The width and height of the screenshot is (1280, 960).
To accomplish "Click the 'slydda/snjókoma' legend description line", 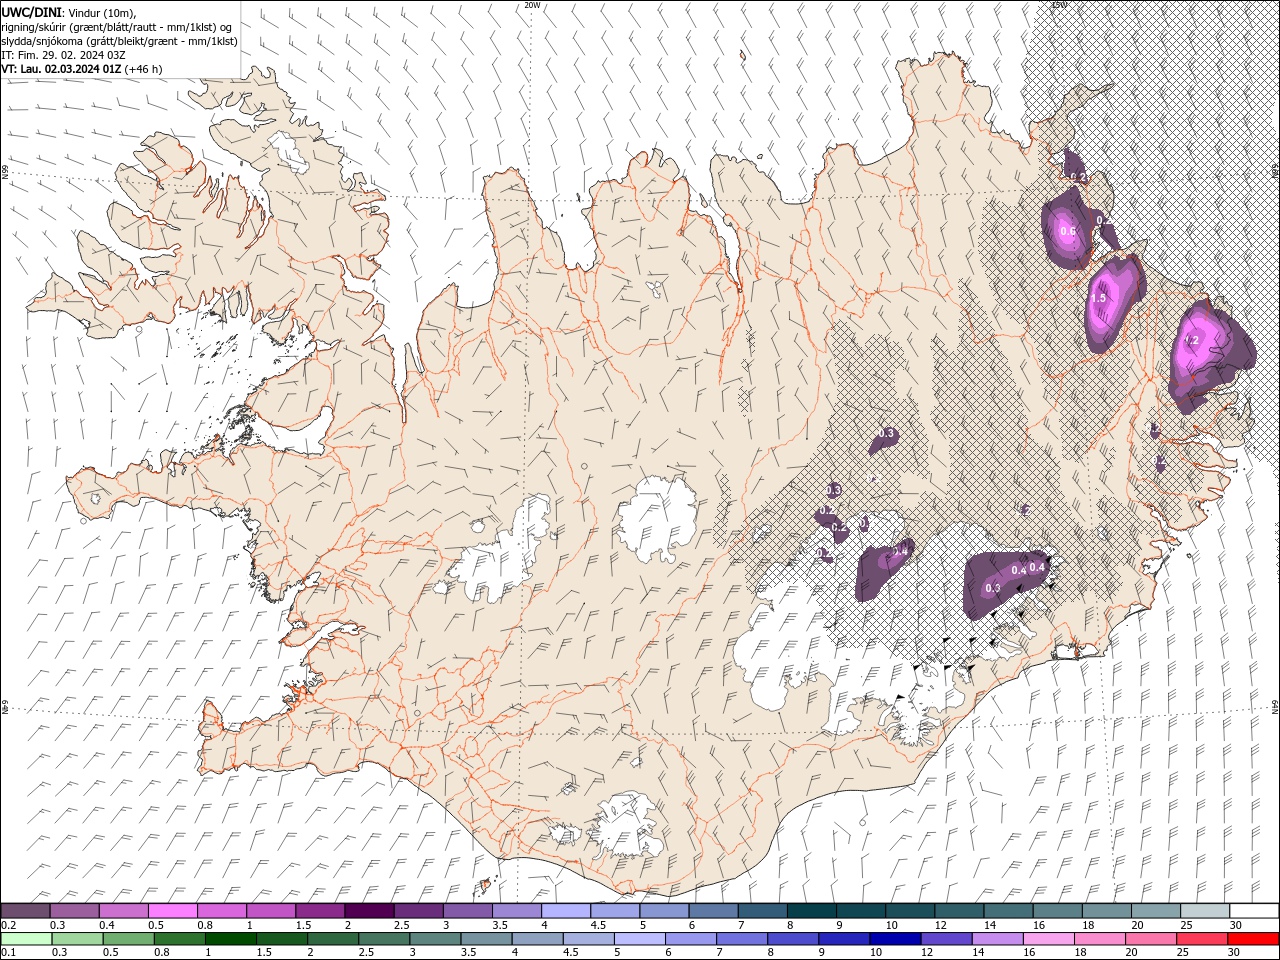I will (x=119, y=41).
